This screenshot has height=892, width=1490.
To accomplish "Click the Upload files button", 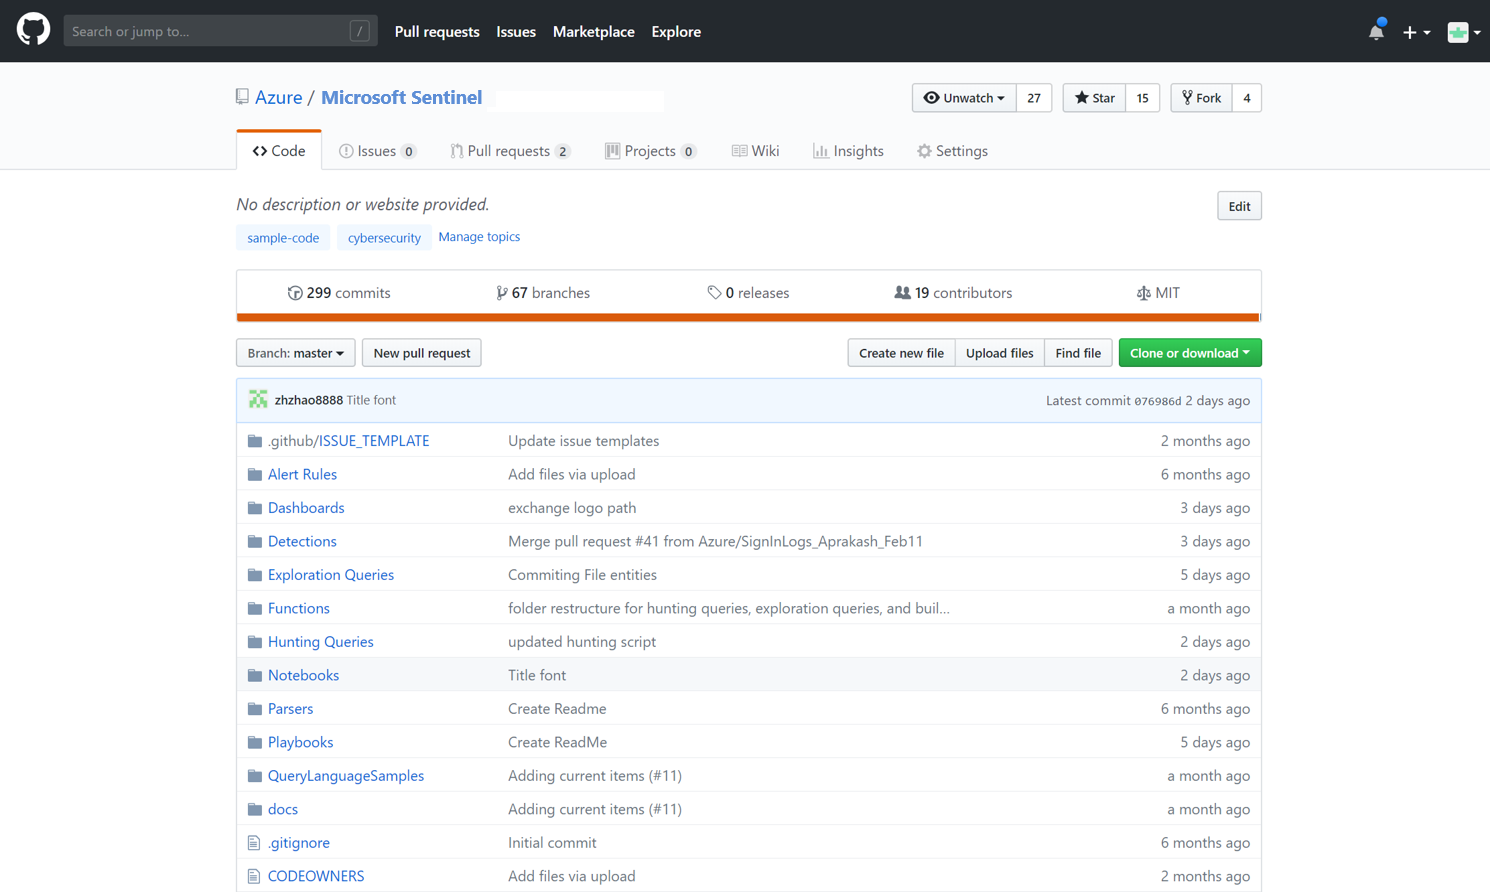I will [x=999, y=353].
